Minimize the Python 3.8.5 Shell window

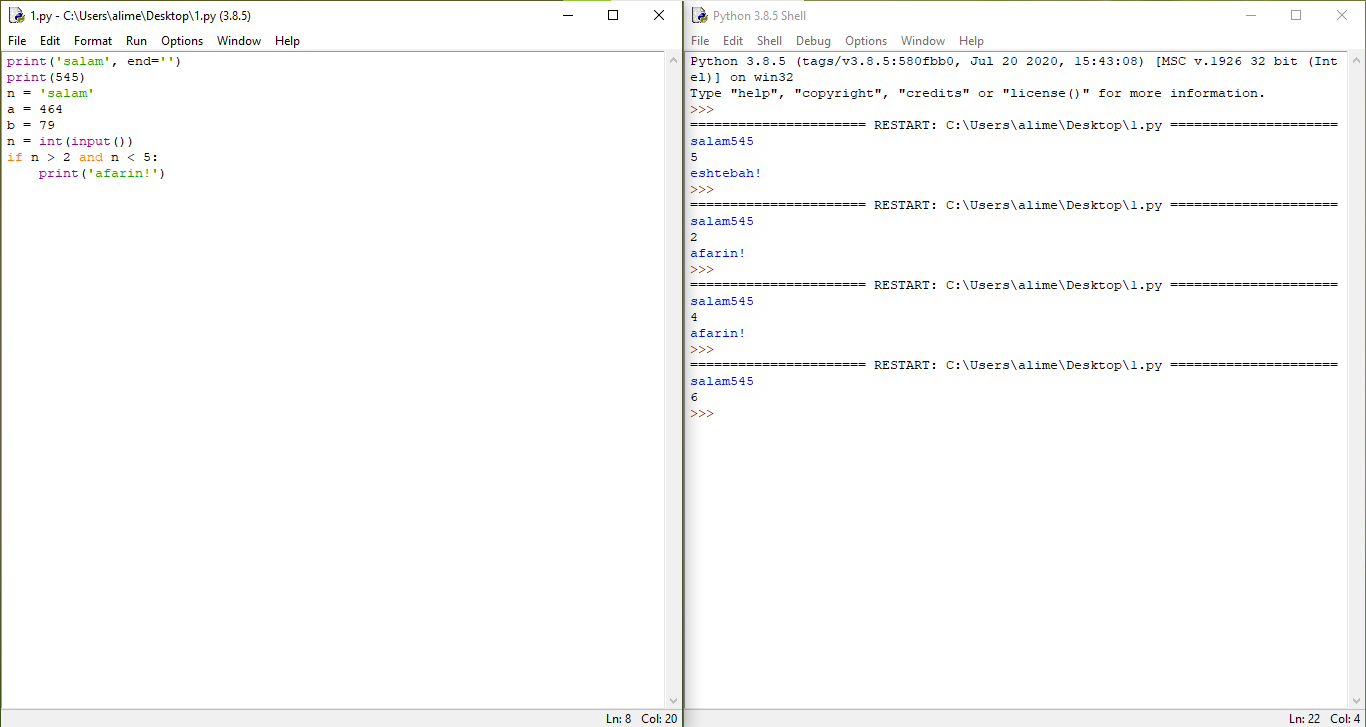coord(1250,15)
